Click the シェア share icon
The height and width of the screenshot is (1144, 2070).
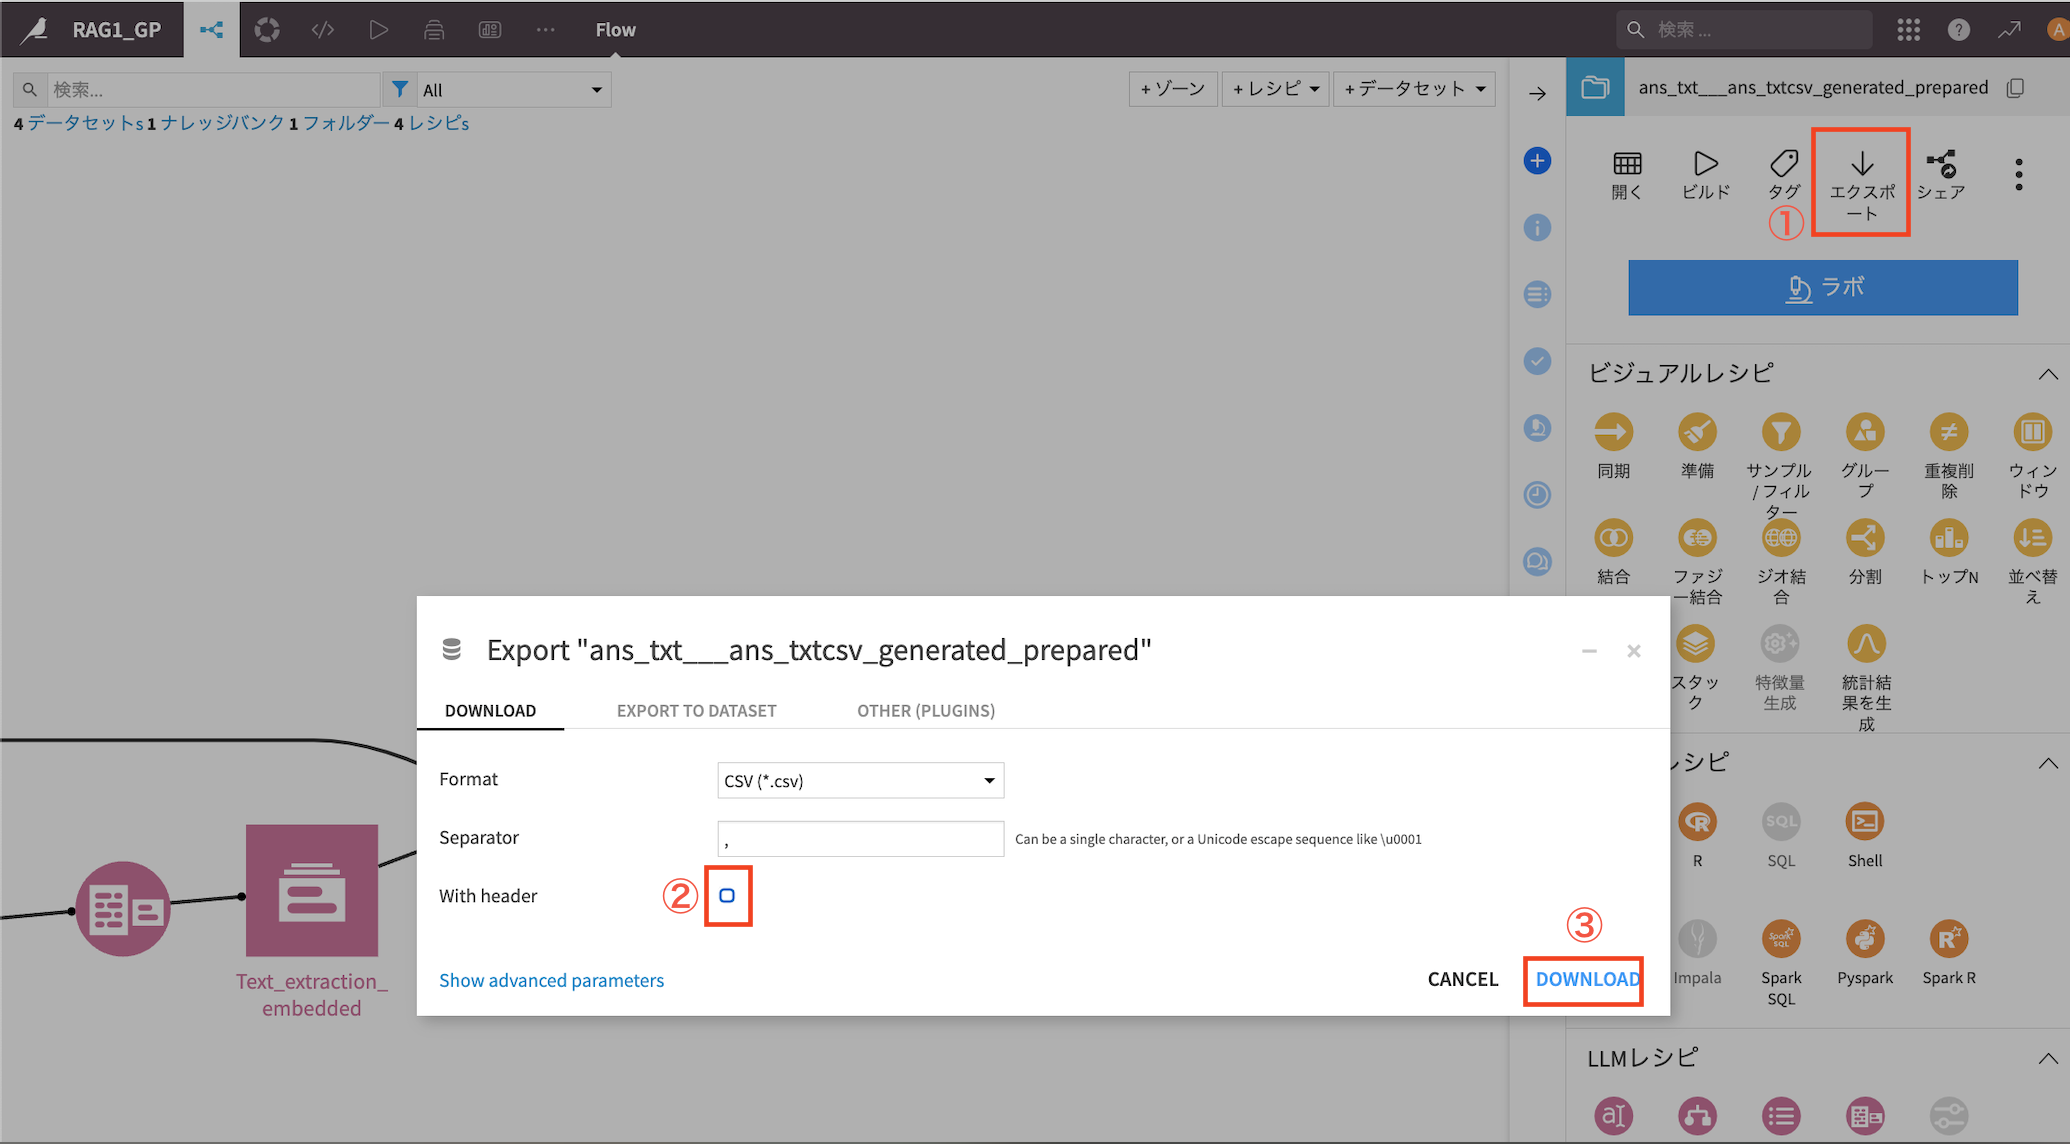click(x=1941, y=163)
